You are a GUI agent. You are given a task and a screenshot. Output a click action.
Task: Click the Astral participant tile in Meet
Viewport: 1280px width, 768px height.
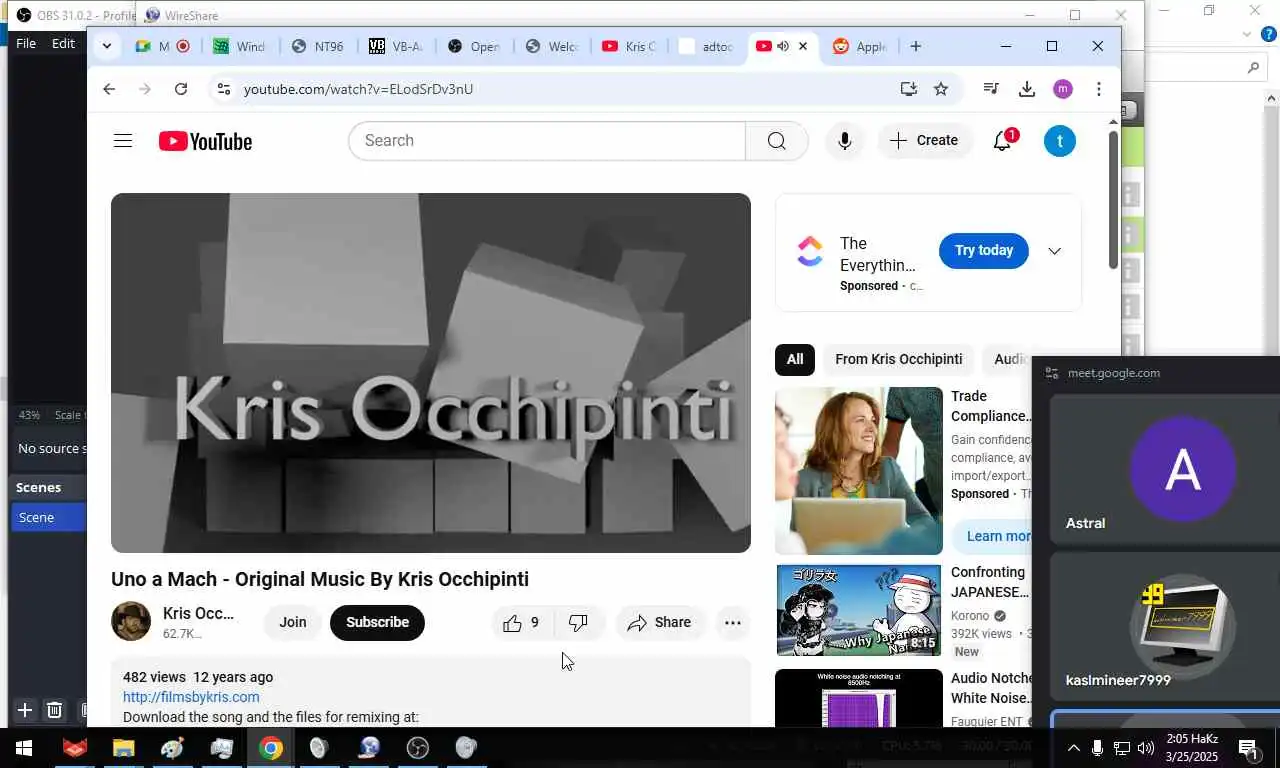[1165, 469]
